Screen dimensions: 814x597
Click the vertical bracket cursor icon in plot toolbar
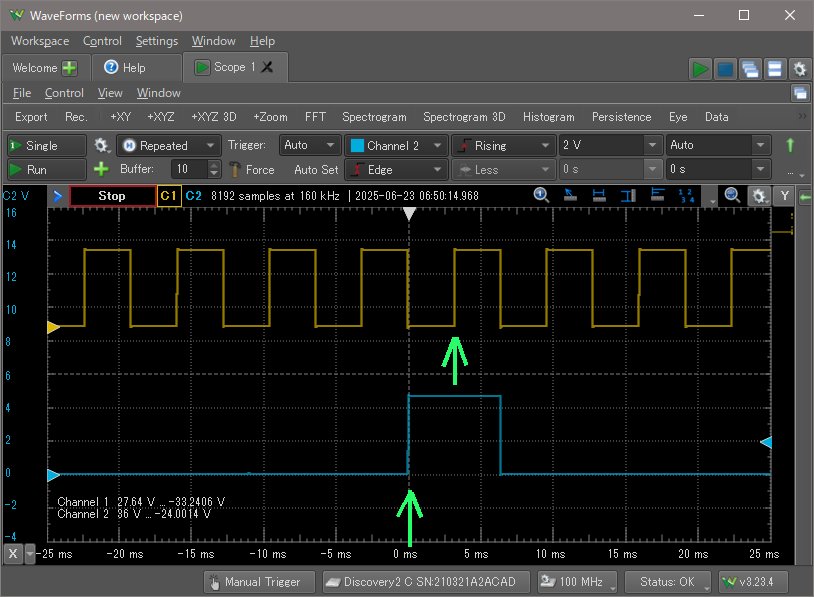[x=628, y=195]
